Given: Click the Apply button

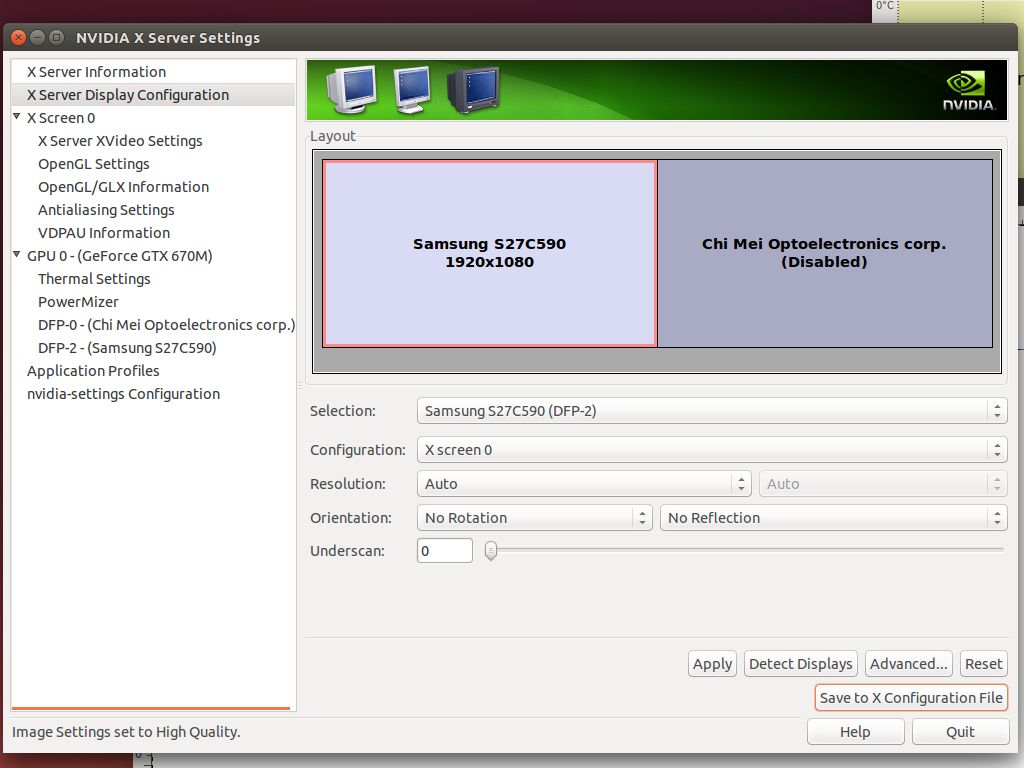Looking at the screenshot, I should click(712, 664).
